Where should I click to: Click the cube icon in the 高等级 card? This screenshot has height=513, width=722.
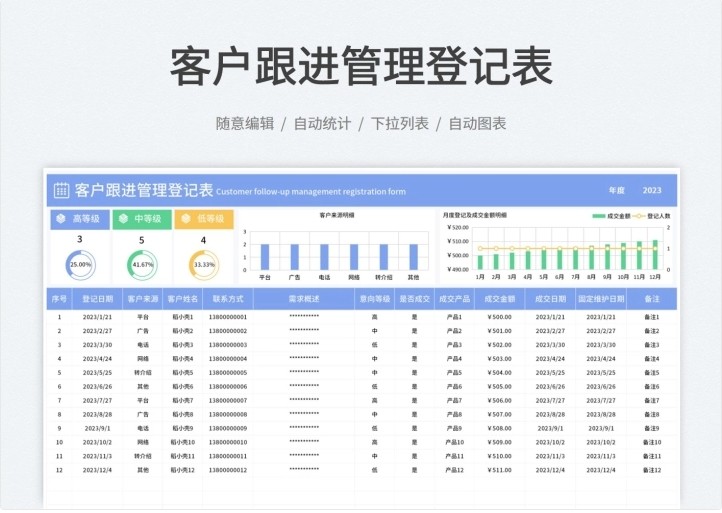tap(61, 219)
